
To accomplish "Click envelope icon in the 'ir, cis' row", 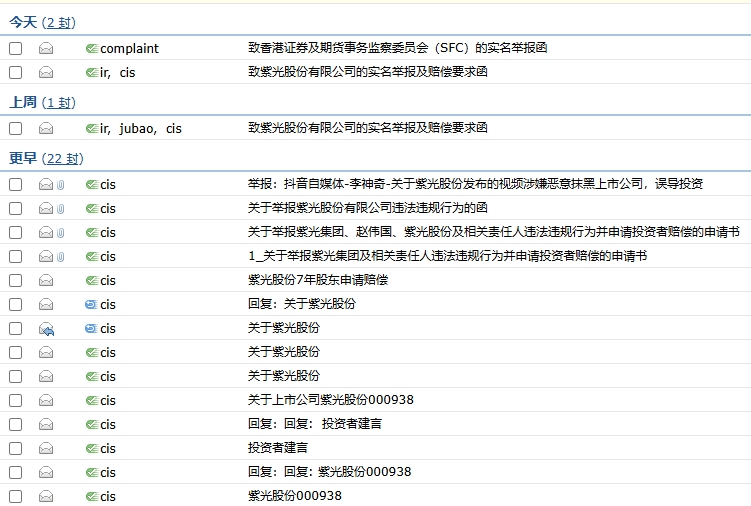I will point(46,72).
